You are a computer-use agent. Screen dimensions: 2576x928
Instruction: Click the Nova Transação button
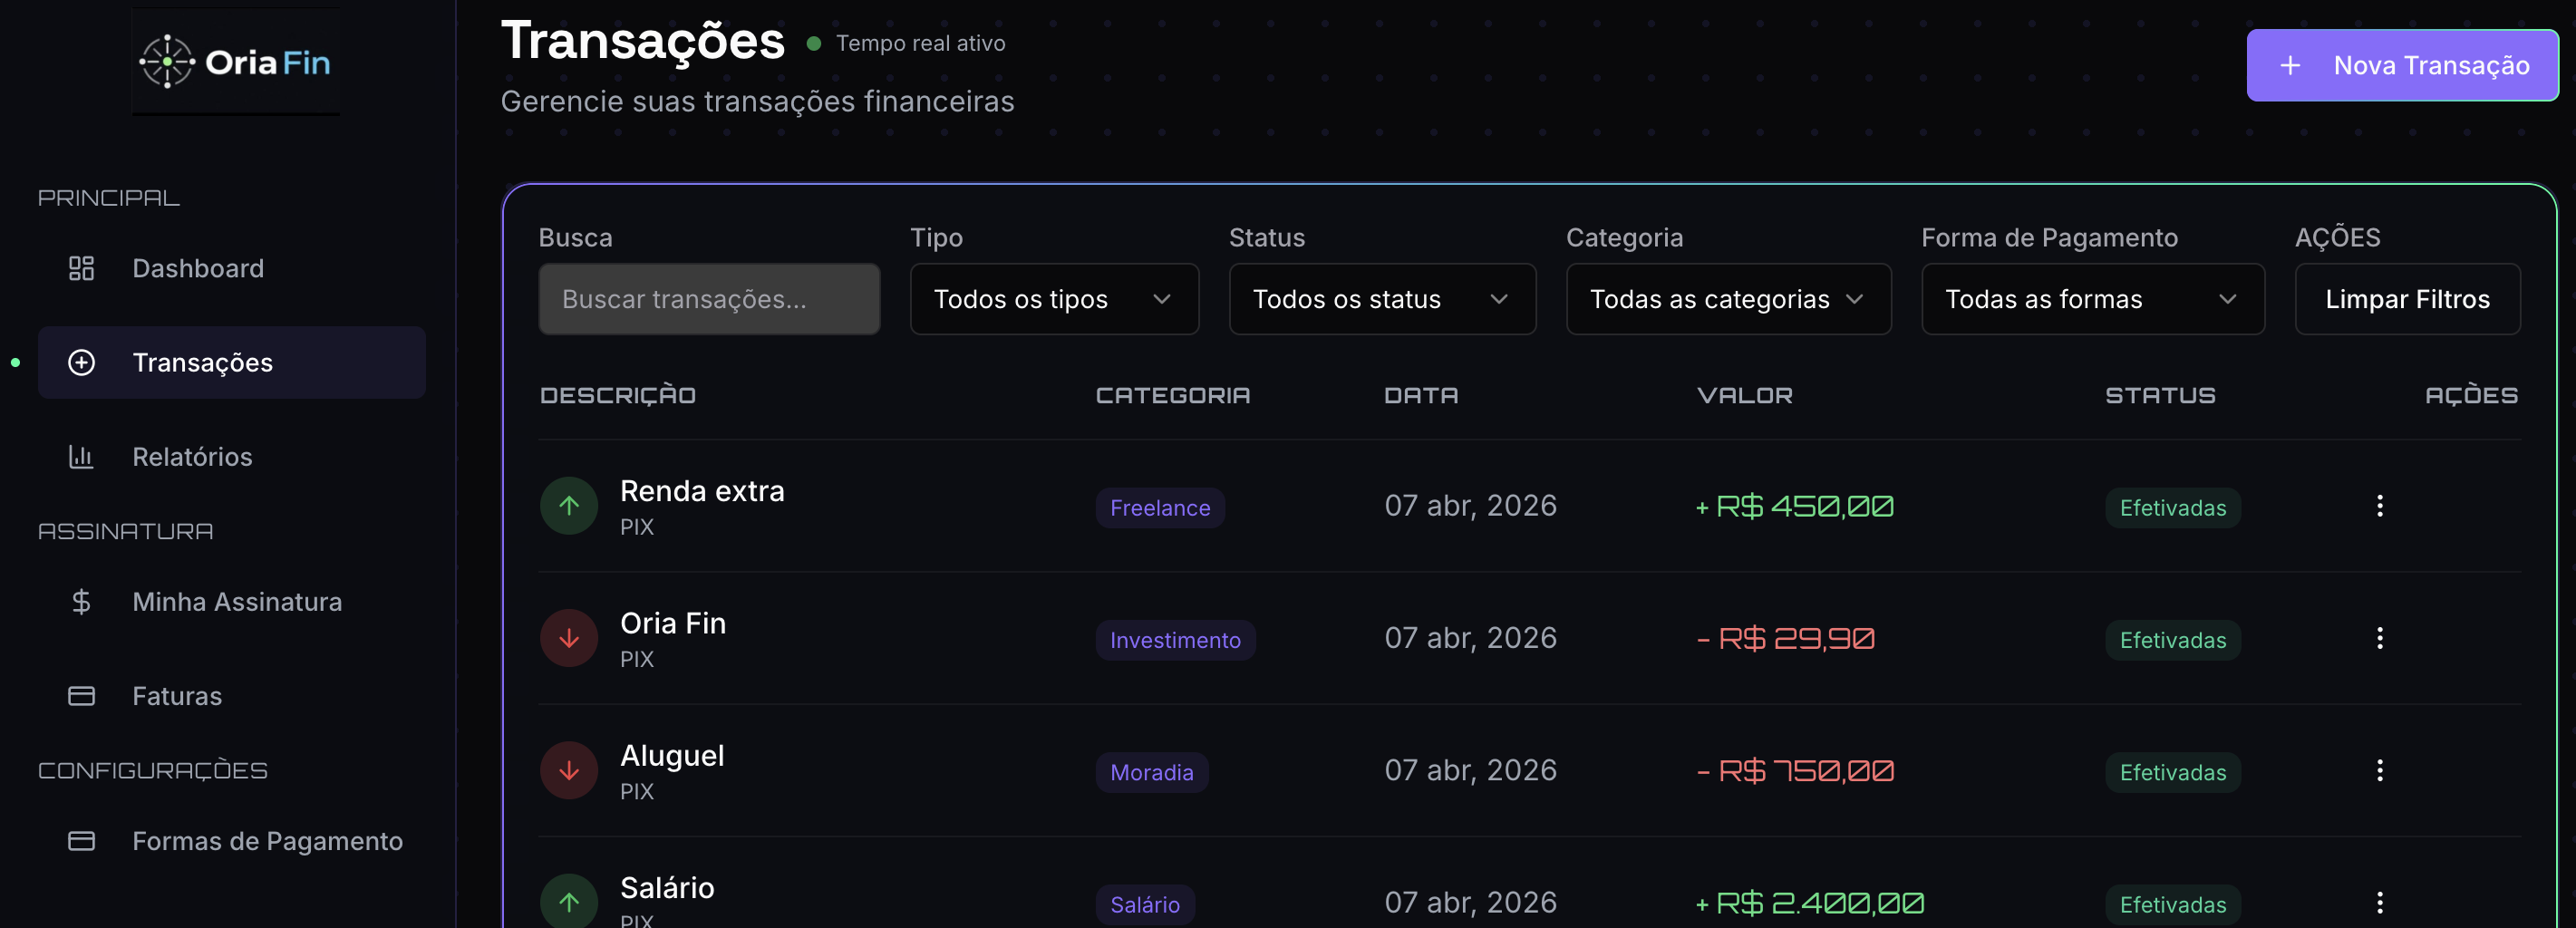point(2401,65)
